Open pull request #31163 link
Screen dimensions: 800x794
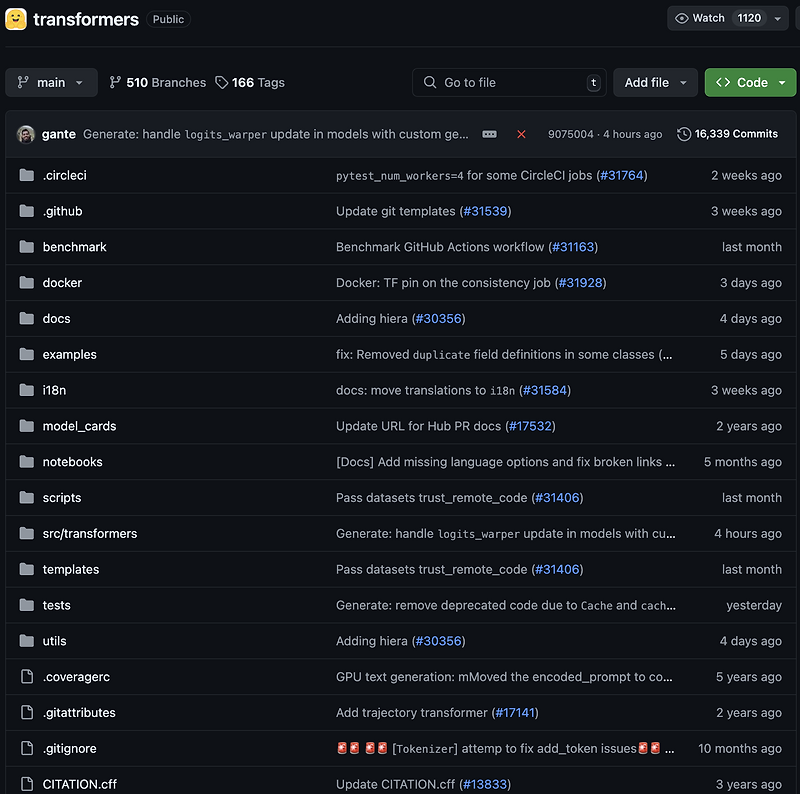click(573, 247)
